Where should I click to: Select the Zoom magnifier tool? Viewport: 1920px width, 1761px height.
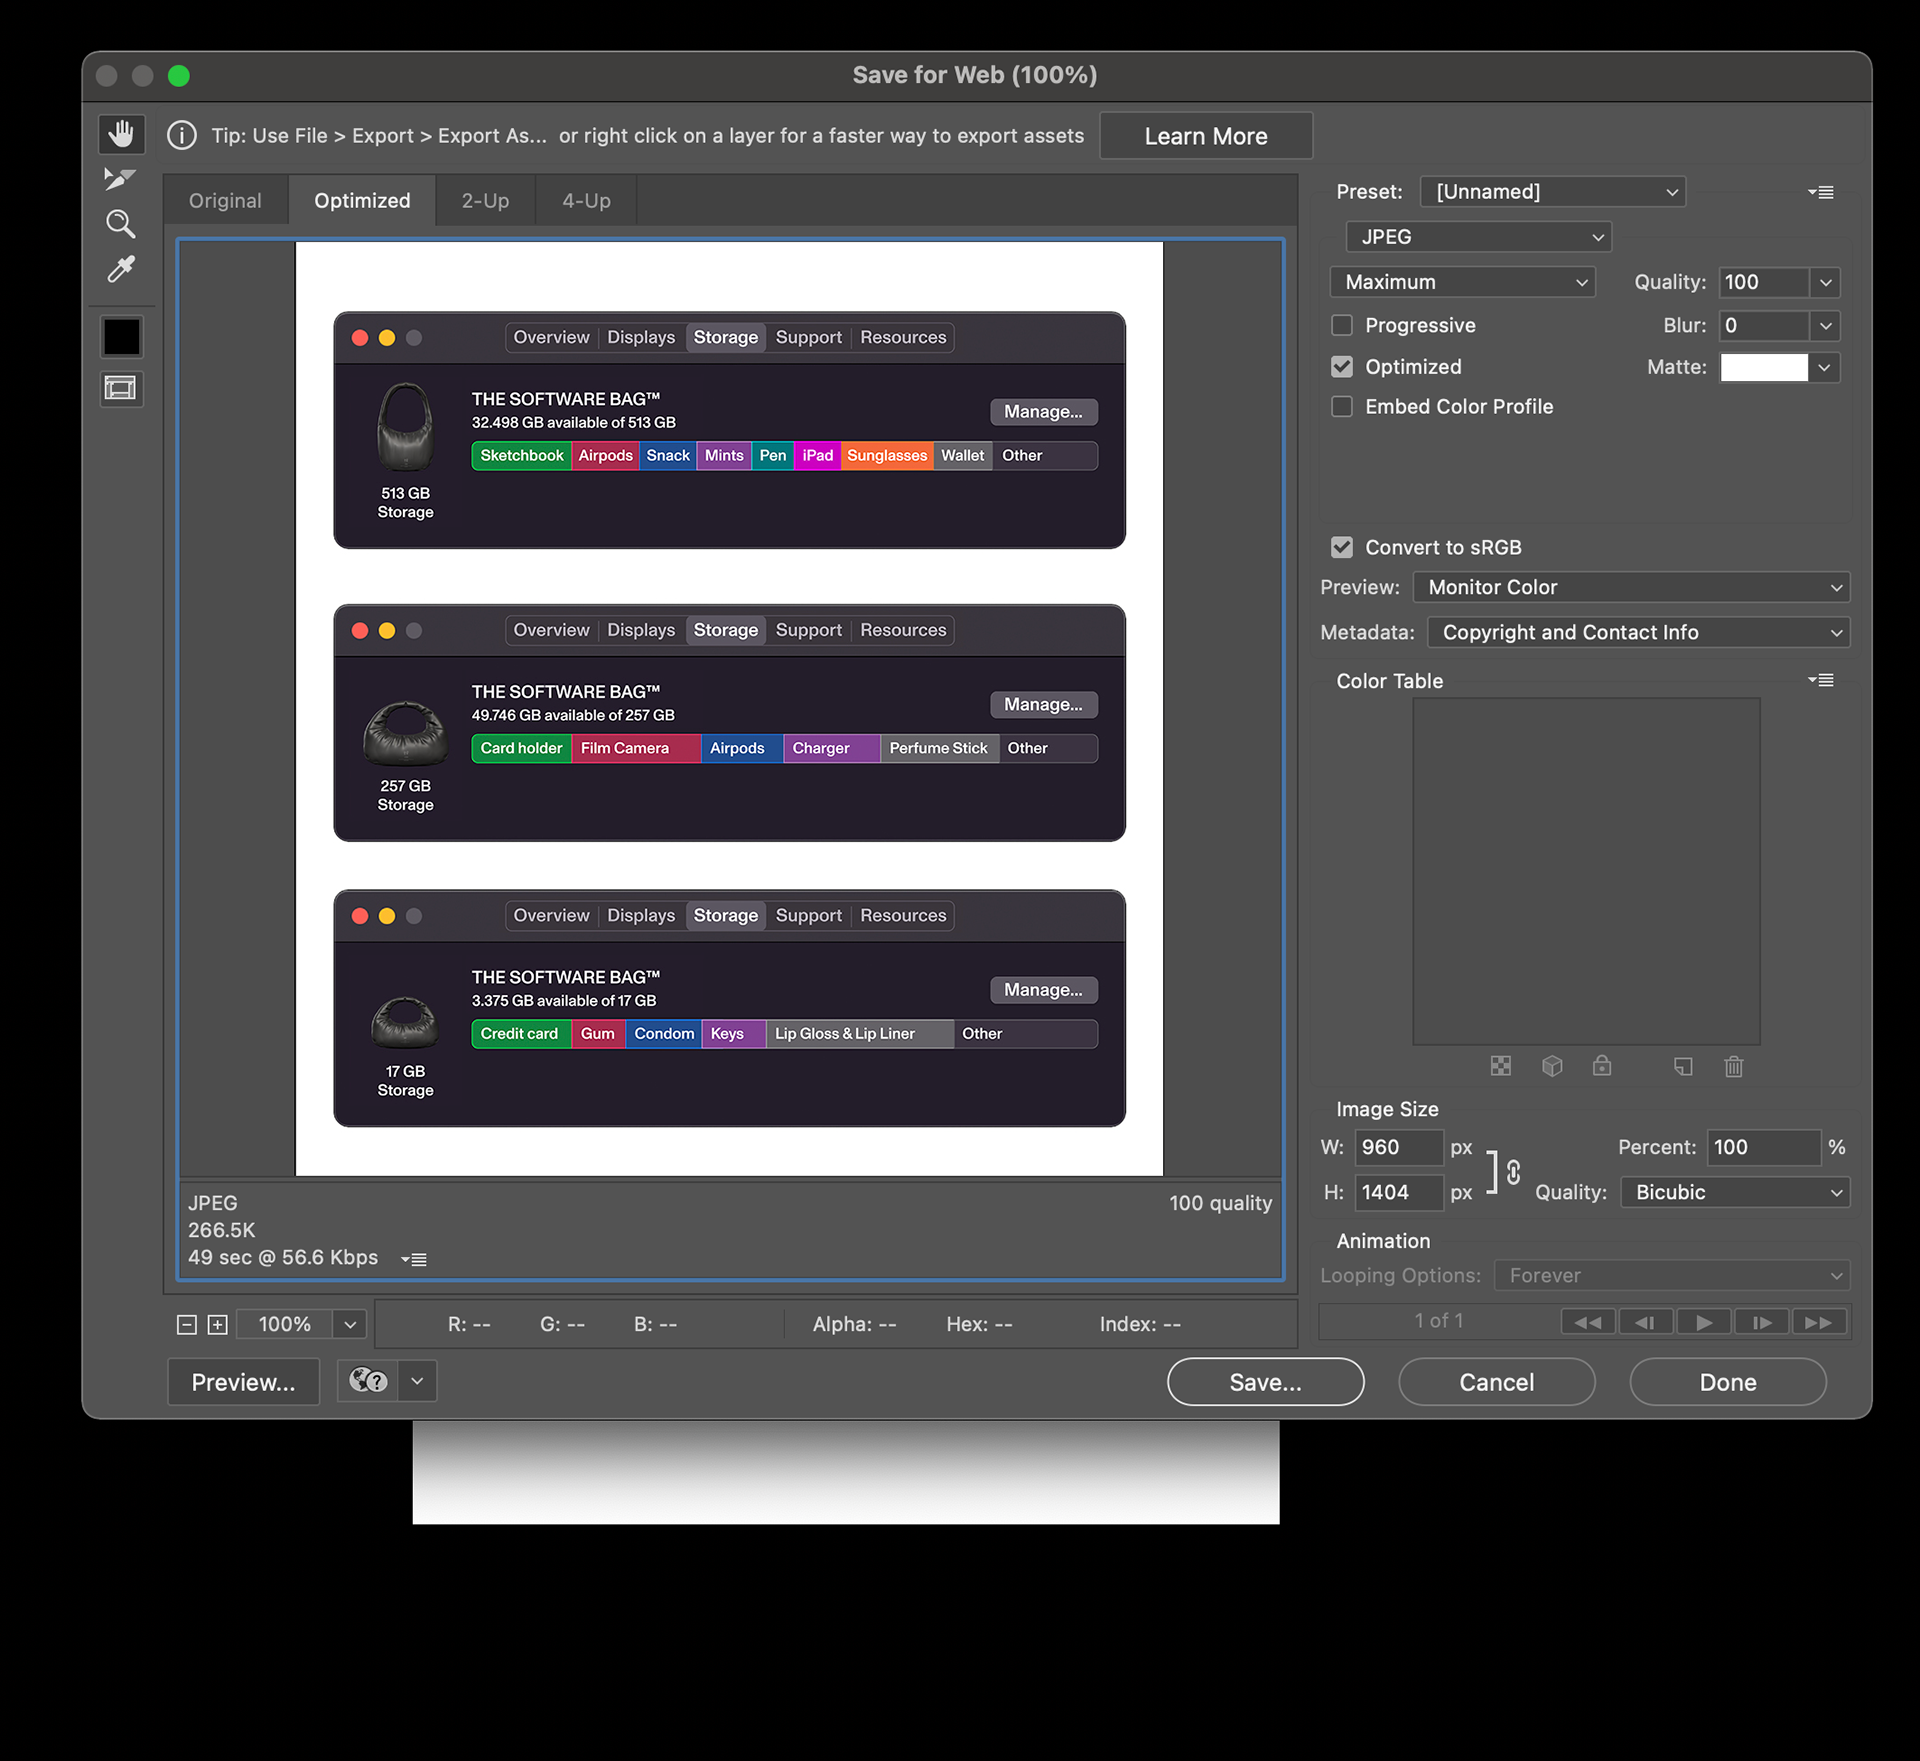tap(121, 224)
